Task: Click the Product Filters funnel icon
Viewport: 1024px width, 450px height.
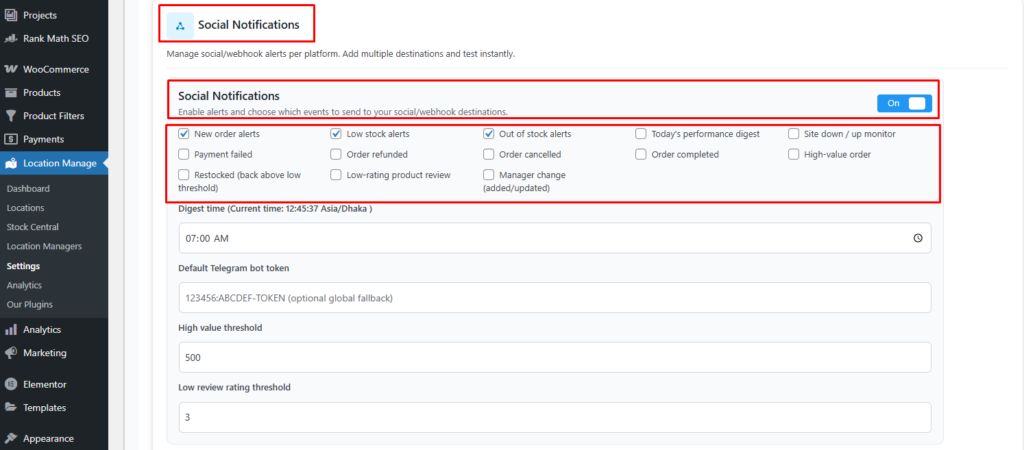Action: [x=11, y=116]
